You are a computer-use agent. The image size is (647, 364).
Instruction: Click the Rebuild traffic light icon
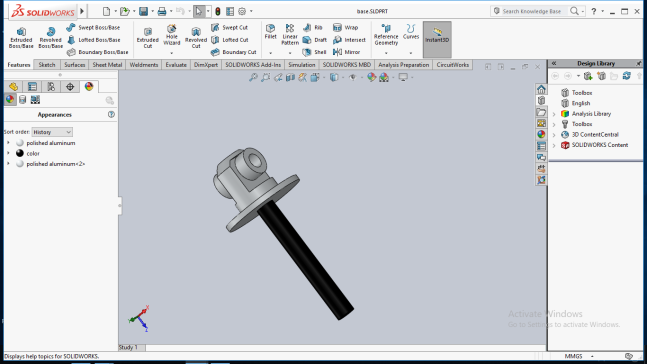tap(217, 12)
